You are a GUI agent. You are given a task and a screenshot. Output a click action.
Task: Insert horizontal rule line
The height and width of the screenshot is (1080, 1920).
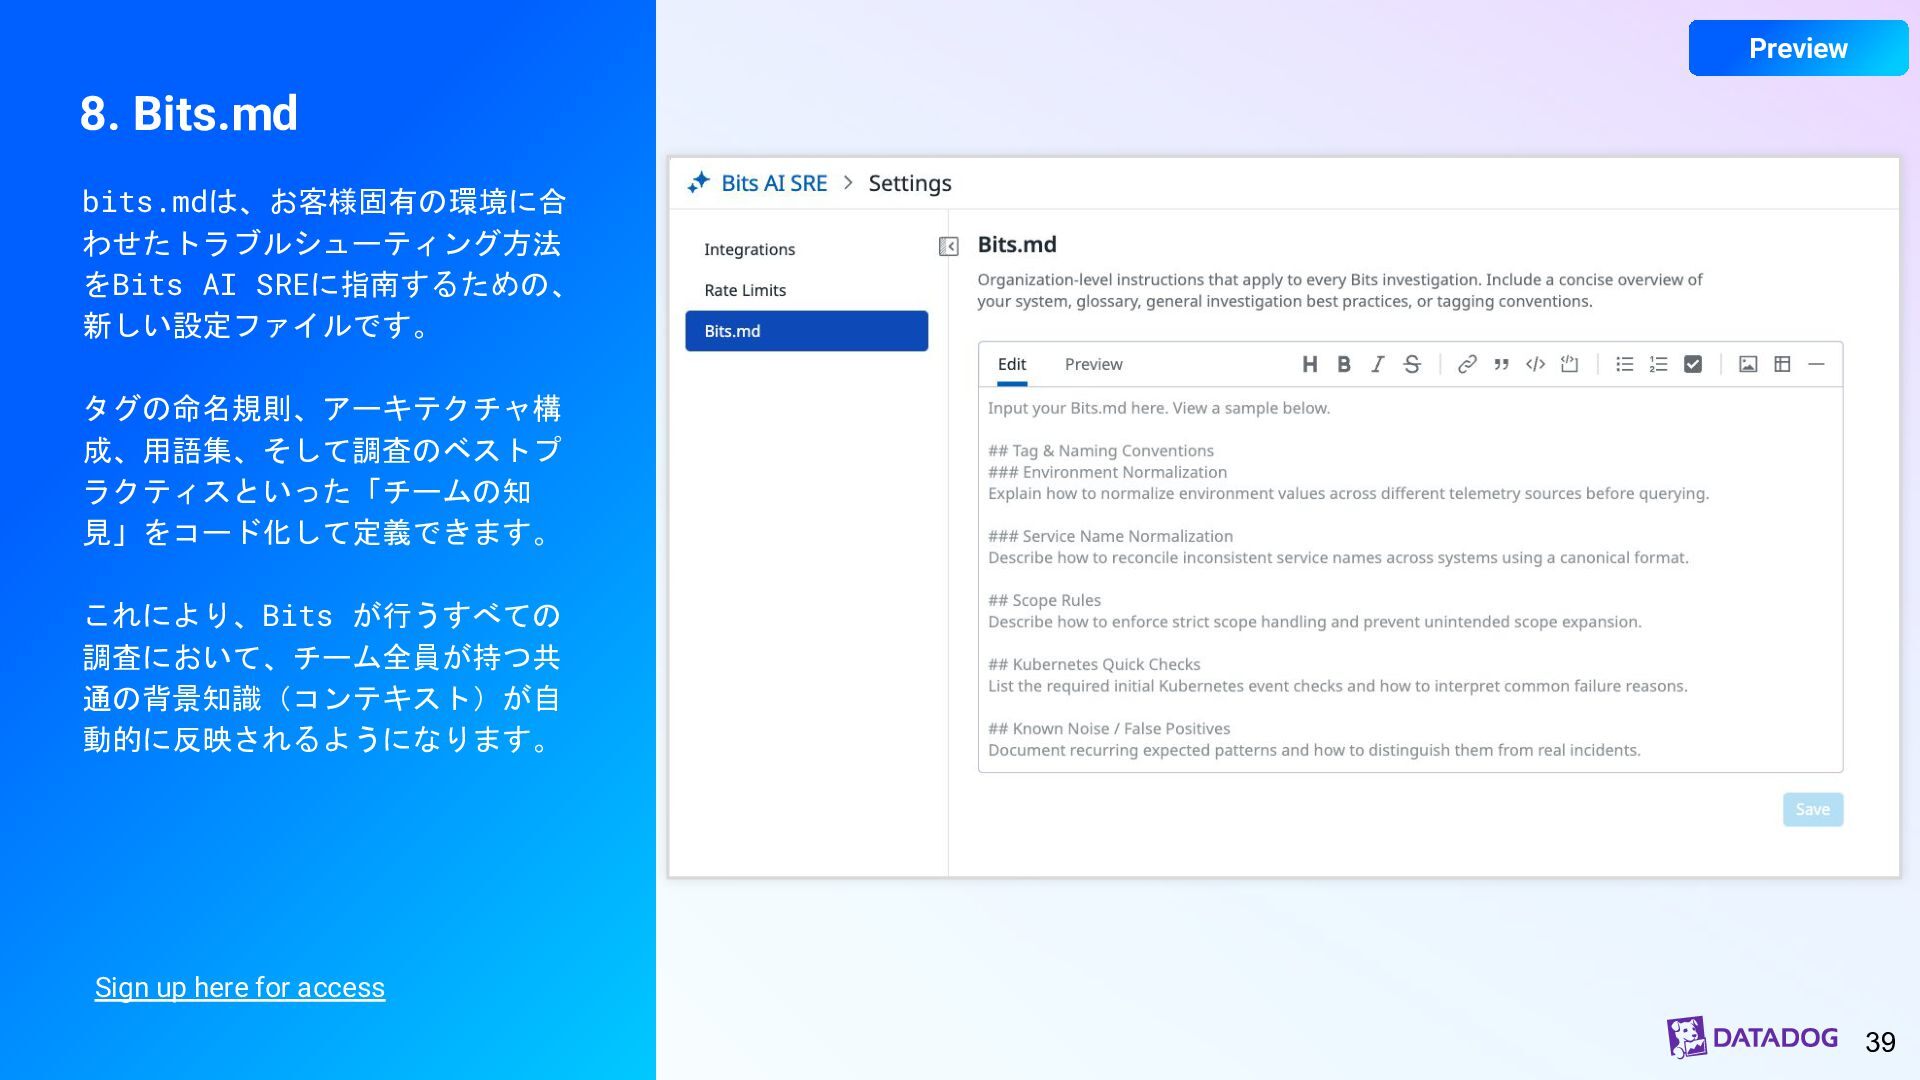1816,364
